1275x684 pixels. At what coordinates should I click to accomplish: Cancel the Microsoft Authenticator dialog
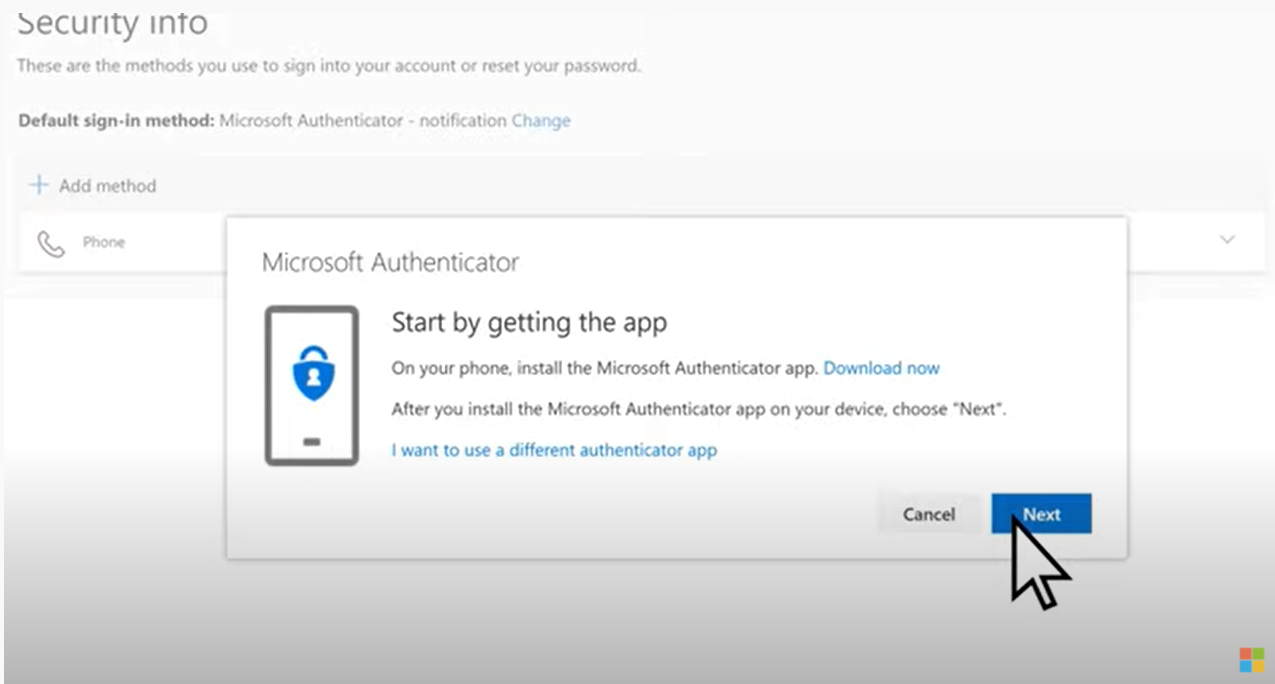pyautogui.click(x=929, y=514)
